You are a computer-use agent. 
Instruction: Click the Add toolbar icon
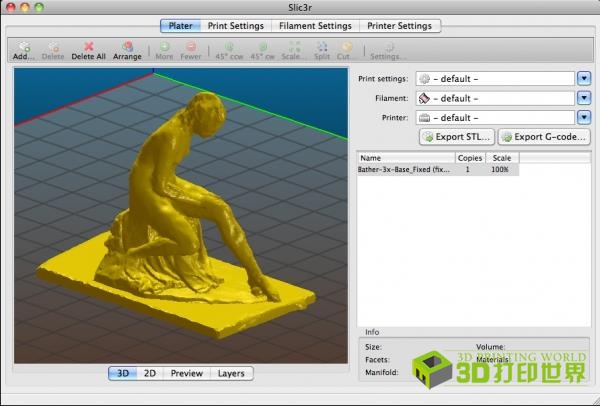click(24, 47)
